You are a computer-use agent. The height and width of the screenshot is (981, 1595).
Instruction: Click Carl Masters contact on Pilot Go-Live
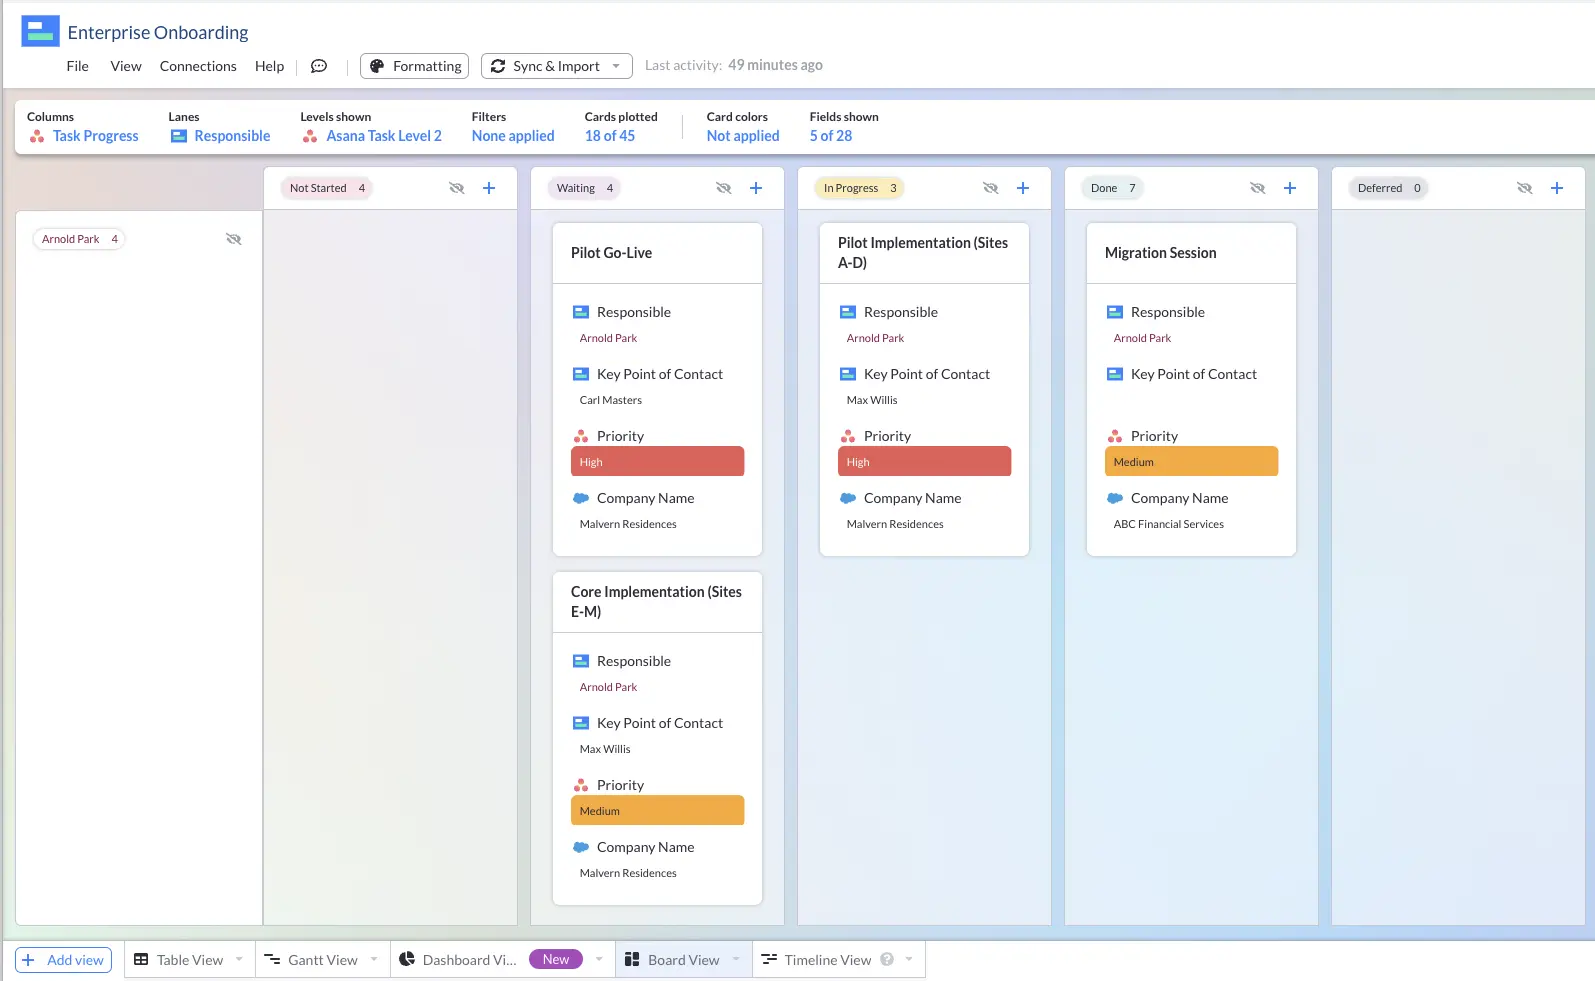(611, 400)
